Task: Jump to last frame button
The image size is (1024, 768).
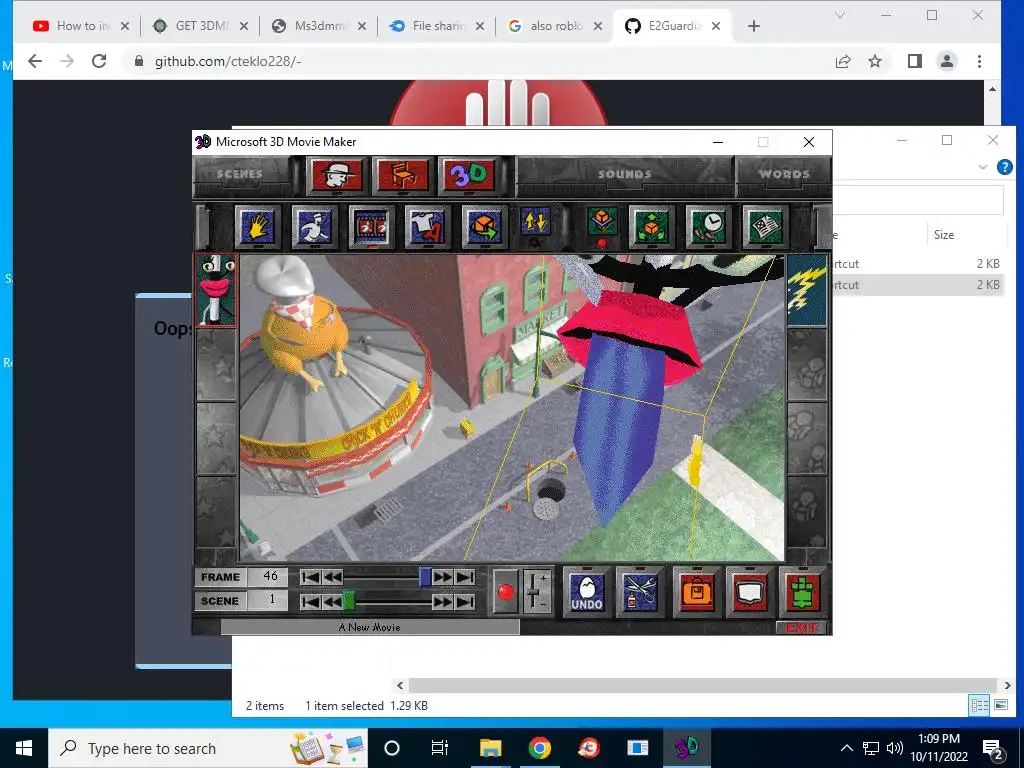Action: (x=465, y=577)
